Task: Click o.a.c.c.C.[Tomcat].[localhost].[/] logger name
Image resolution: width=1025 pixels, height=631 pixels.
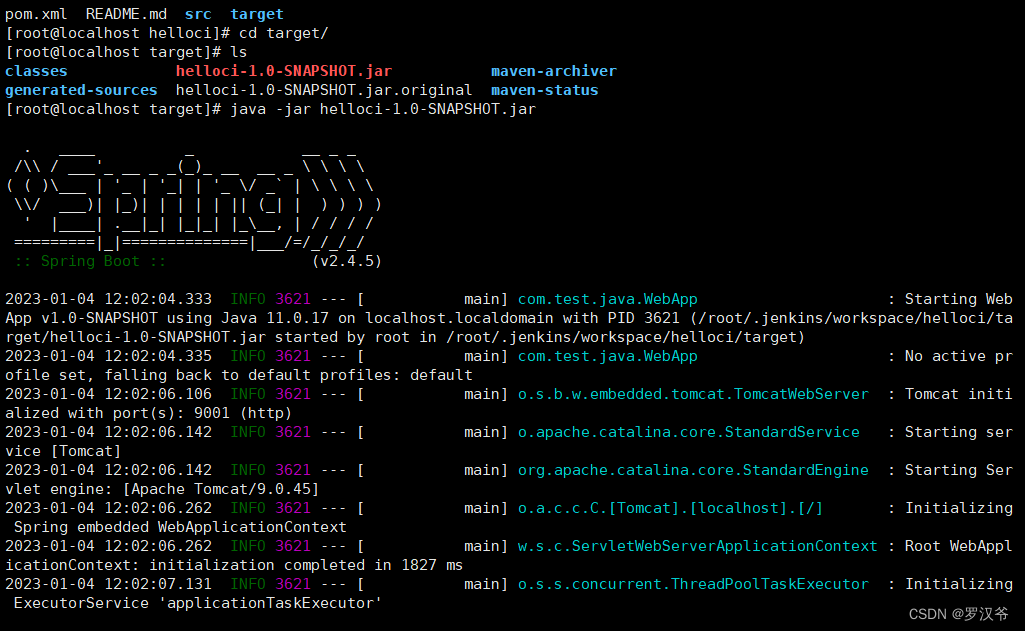Action: (x=670, y=507)
